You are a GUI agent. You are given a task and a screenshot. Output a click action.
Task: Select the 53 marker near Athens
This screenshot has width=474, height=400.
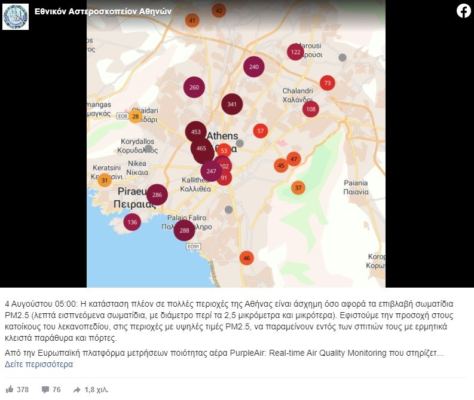(x=224, y=150)
